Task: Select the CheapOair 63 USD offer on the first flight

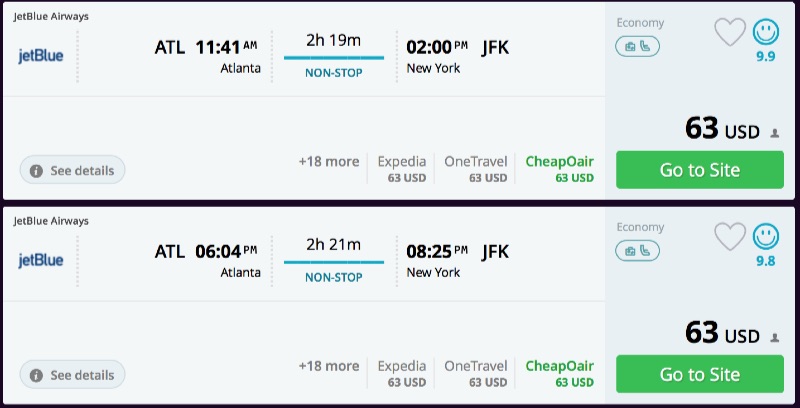Action: pos(559,169)
